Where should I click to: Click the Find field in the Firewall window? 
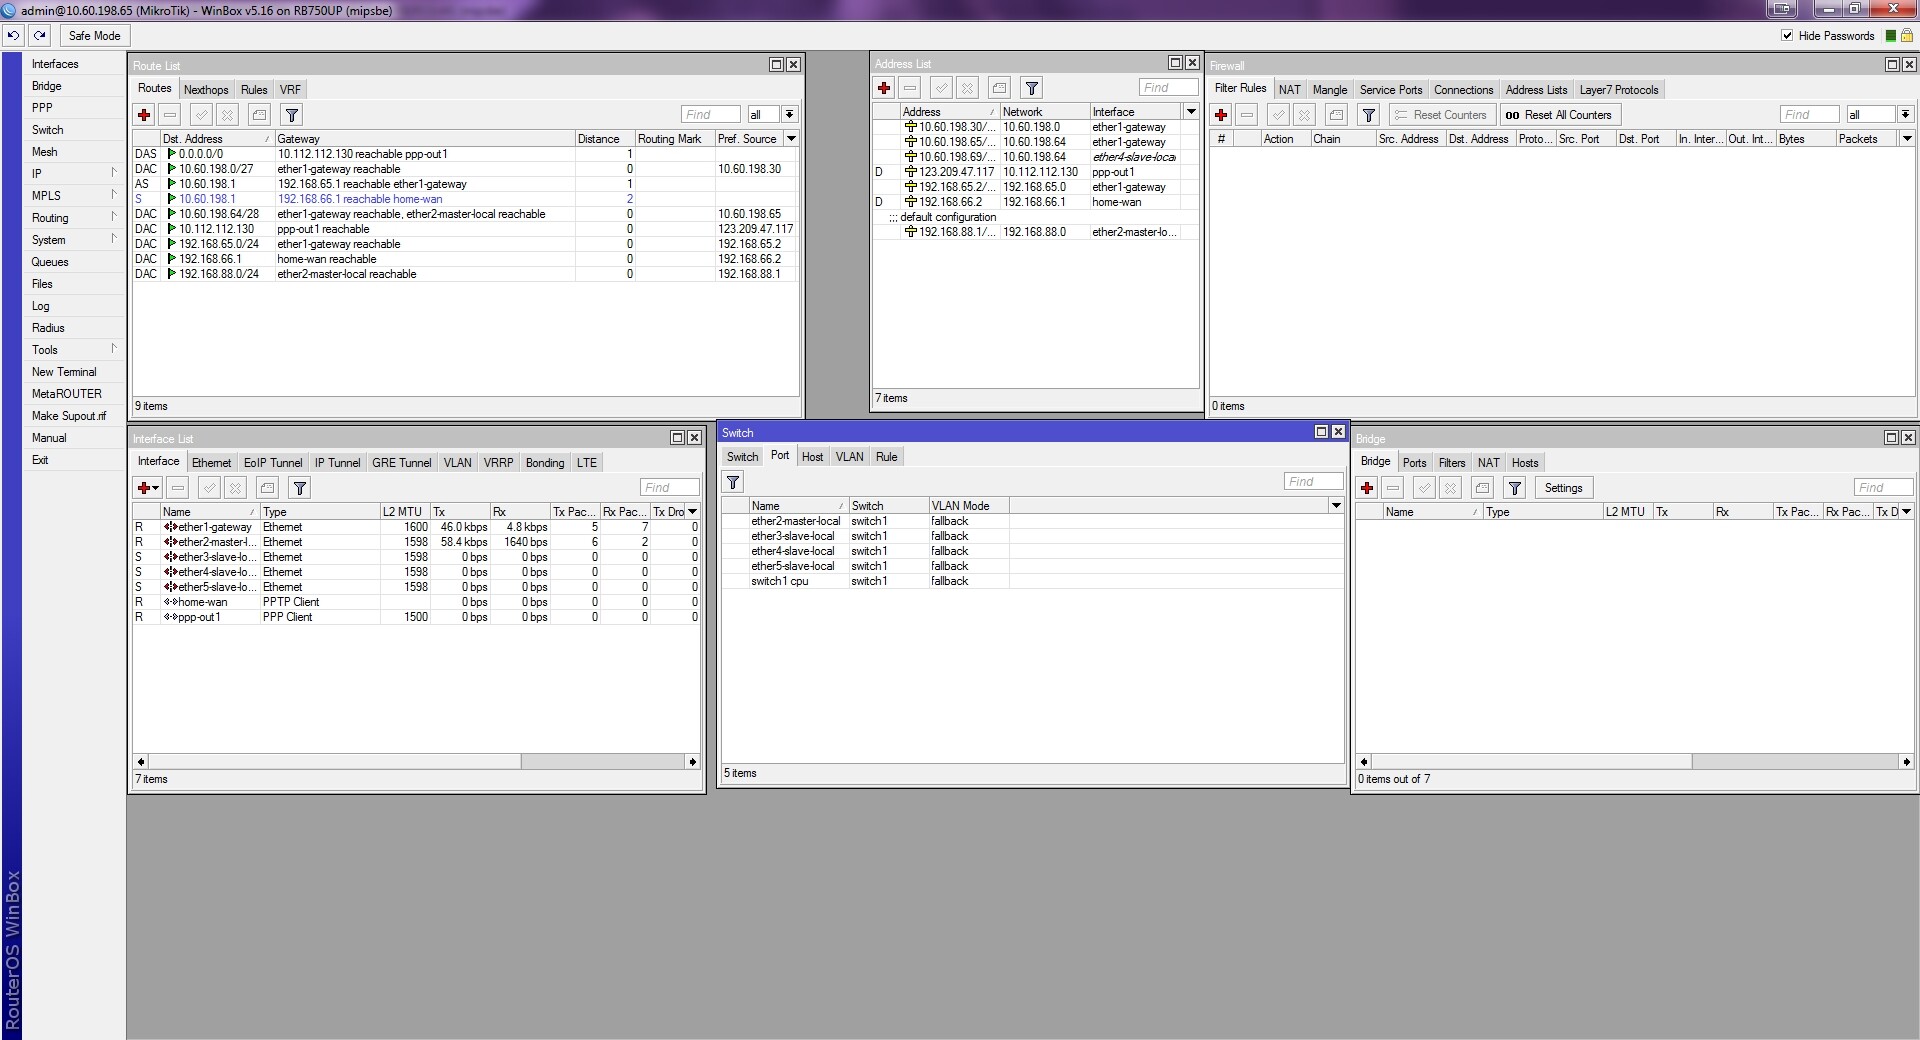(1808, 114)
